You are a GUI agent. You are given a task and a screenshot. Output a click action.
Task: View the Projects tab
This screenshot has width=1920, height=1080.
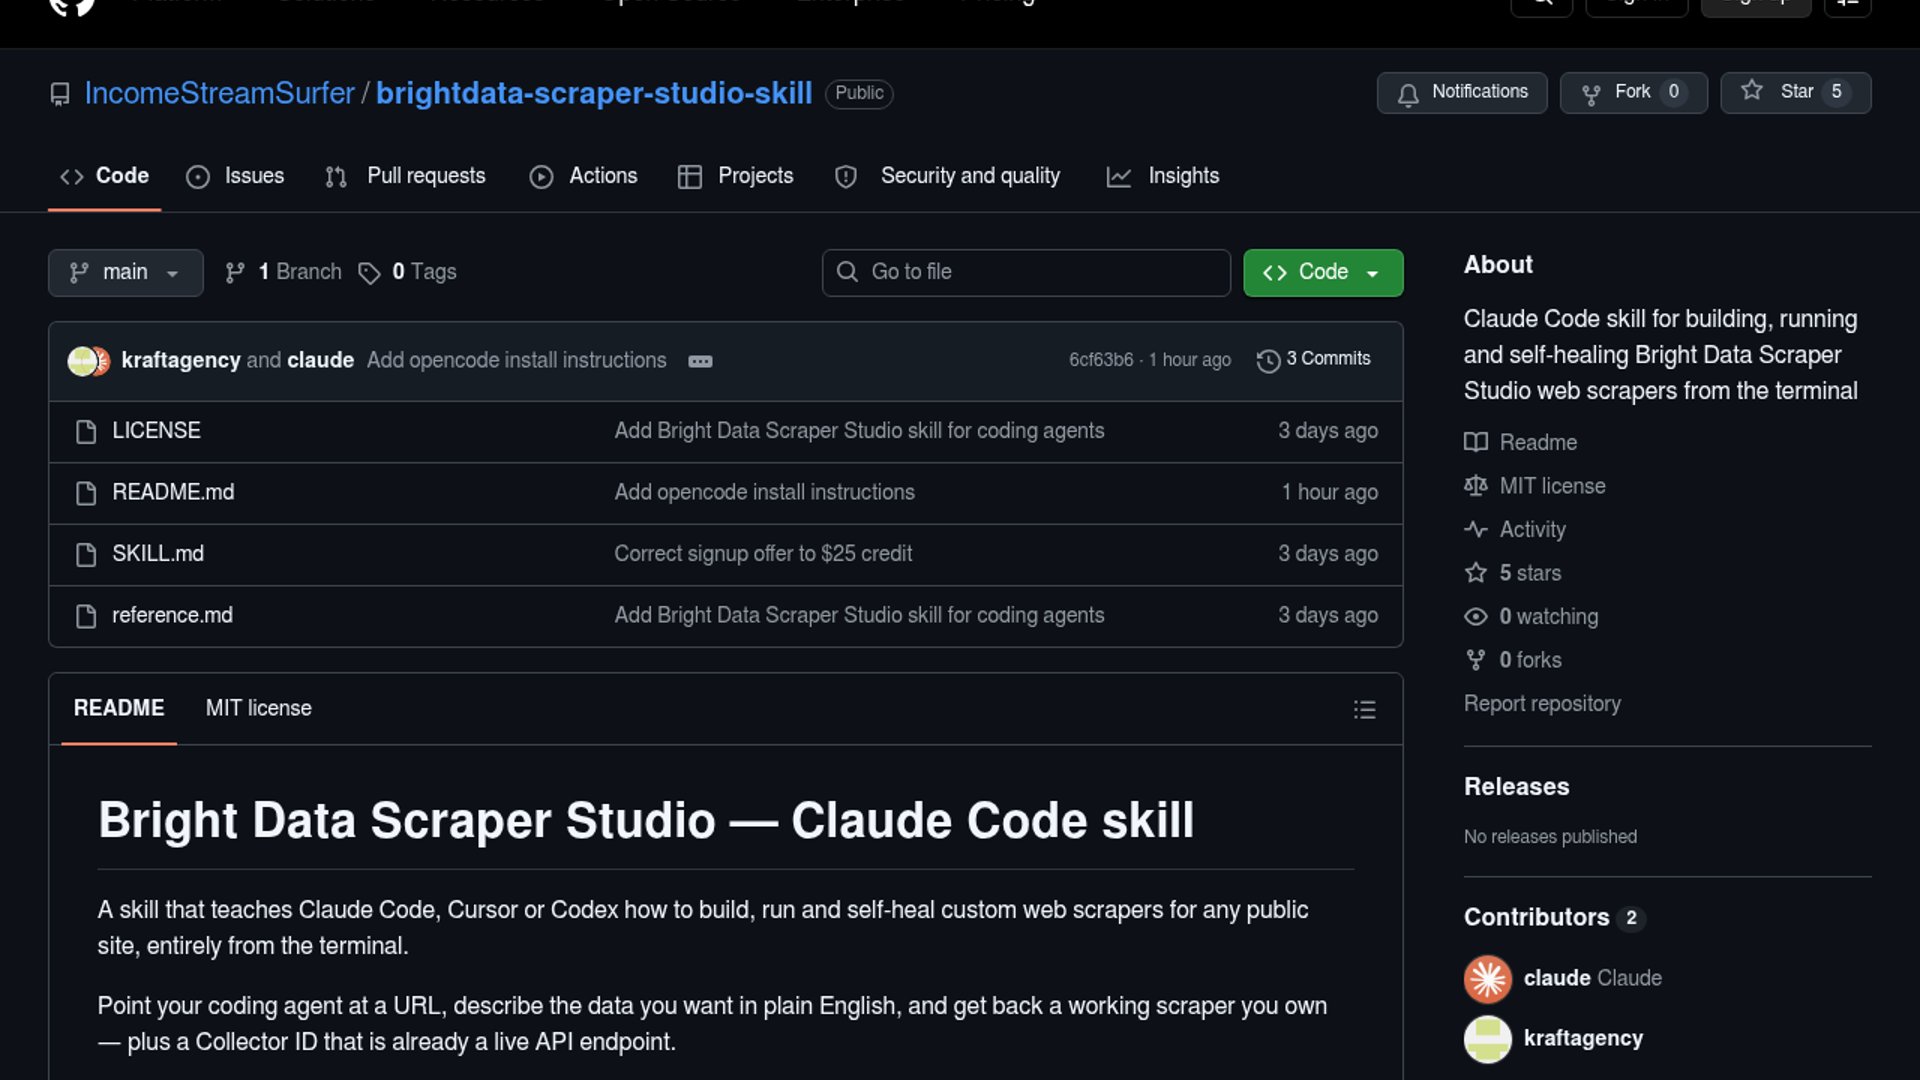pyautogui.click(x=736, y=176)
